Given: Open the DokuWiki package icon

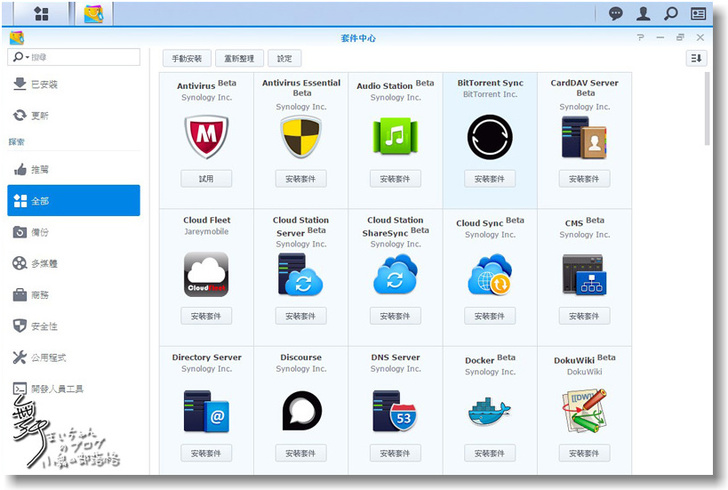Looking at the screenshot, I should tap(584, 410).
